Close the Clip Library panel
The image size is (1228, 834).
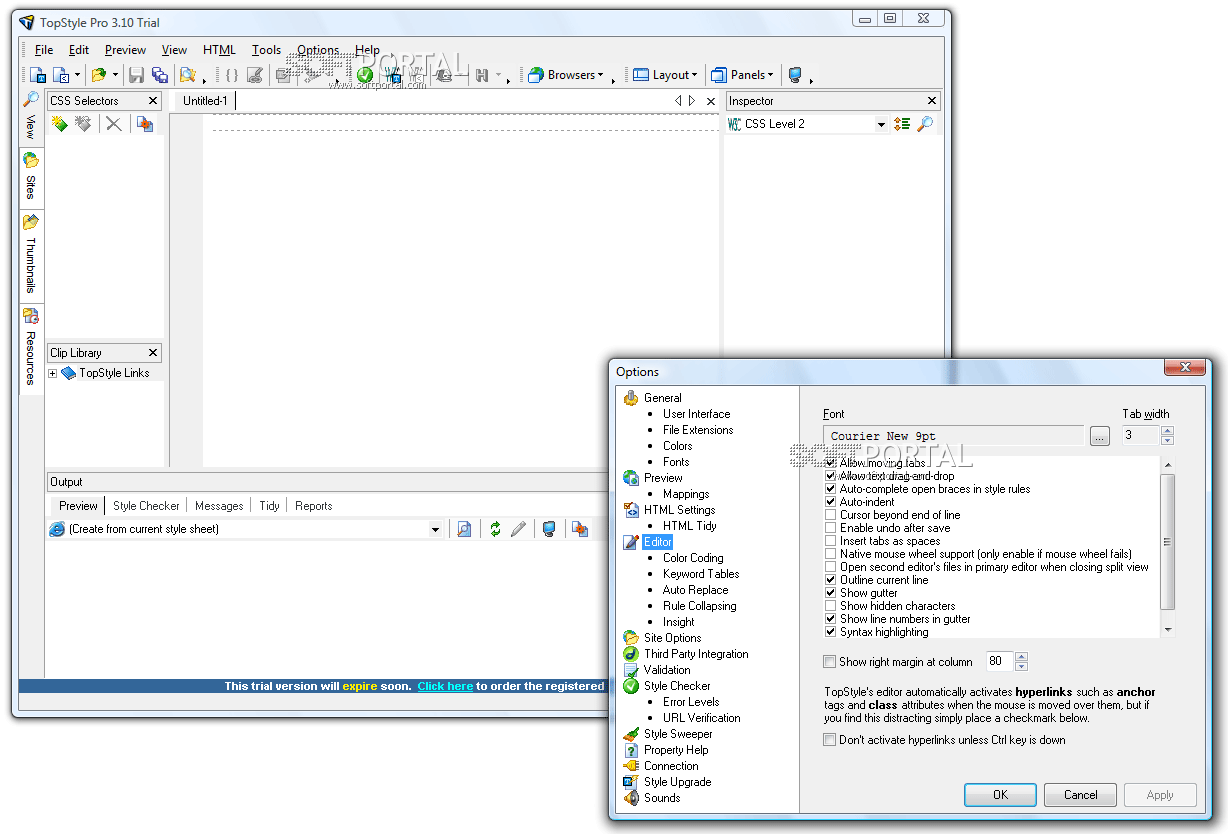pos(153,353)
